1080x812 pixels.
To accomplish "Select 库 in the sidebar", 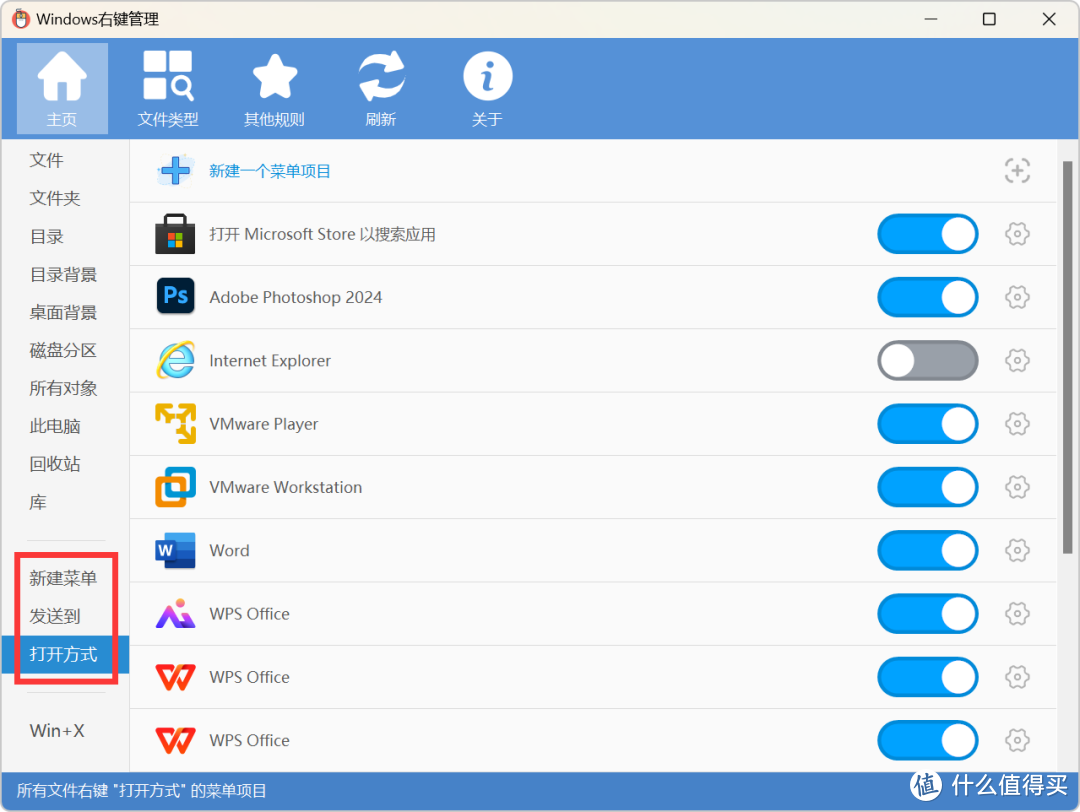I will pos(38,502).
